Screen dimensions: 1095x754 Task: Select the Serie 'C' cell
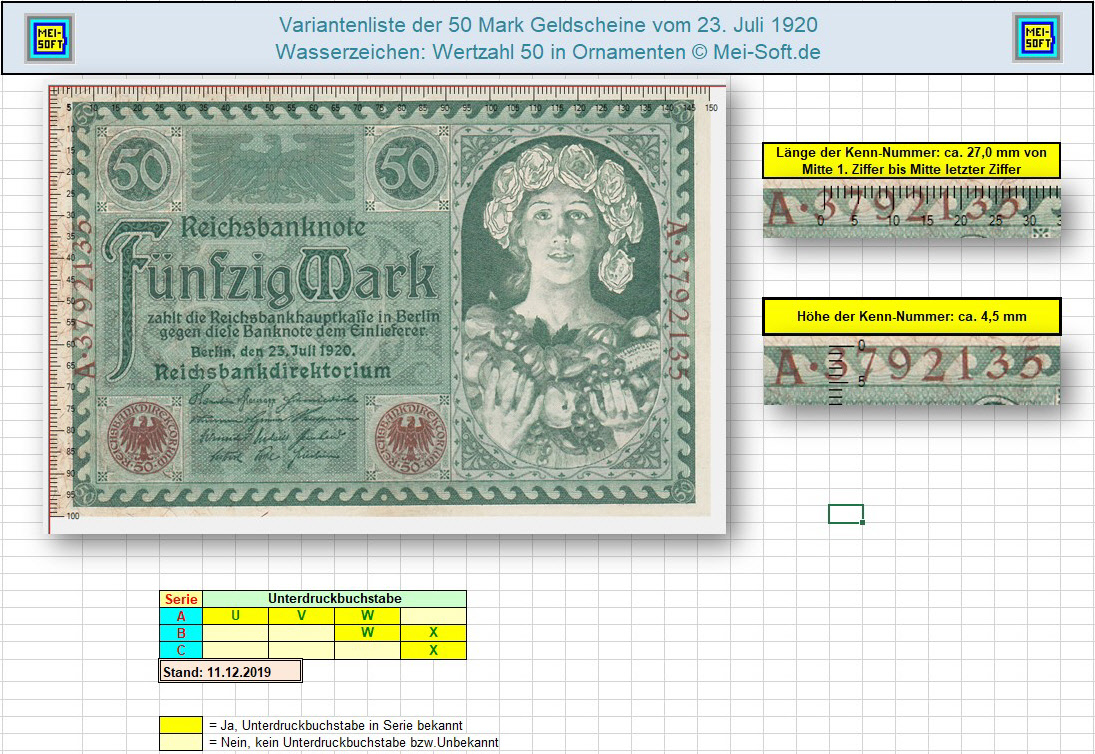181,650
